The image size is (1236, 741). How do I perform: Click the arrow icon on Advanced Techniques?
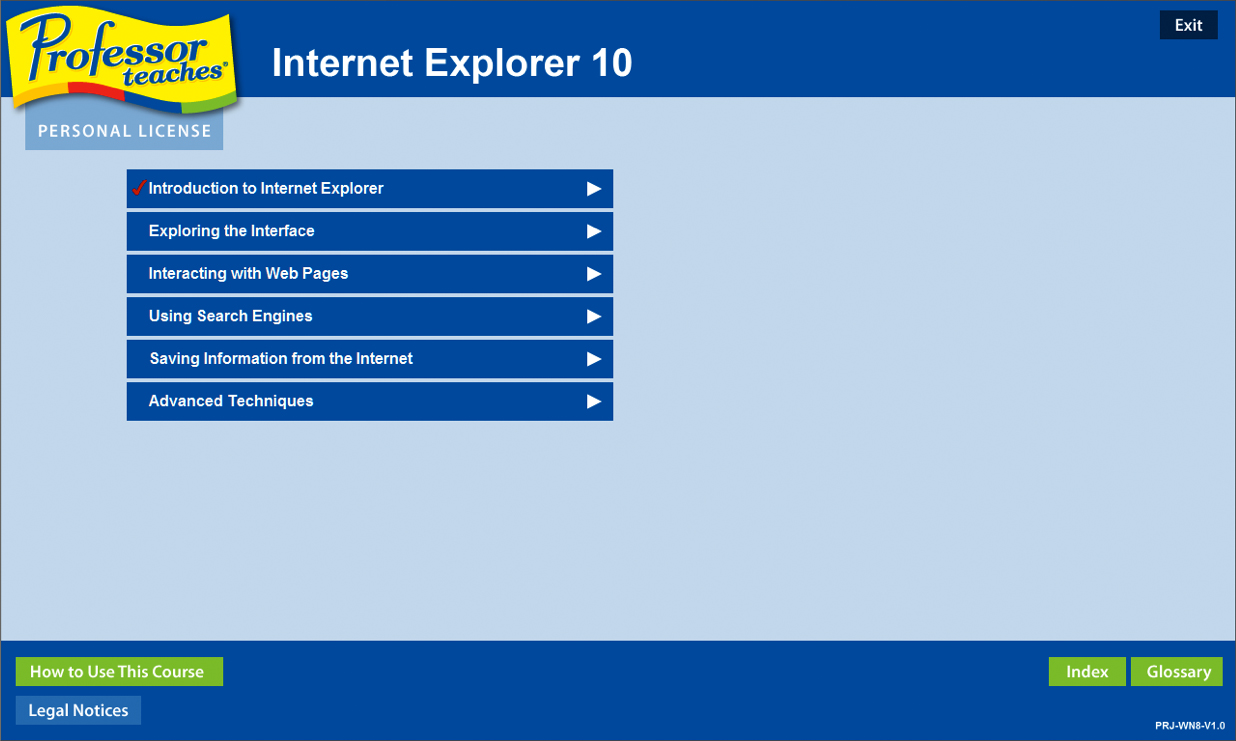coord(594,401)
